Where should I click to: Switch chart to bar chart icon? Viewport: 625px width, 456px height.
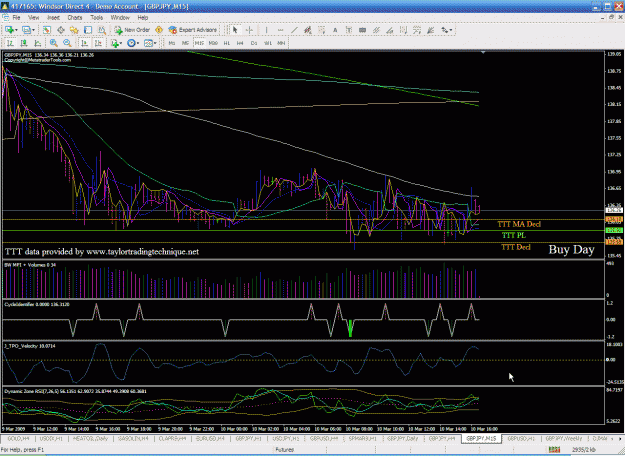pos(10,43)
